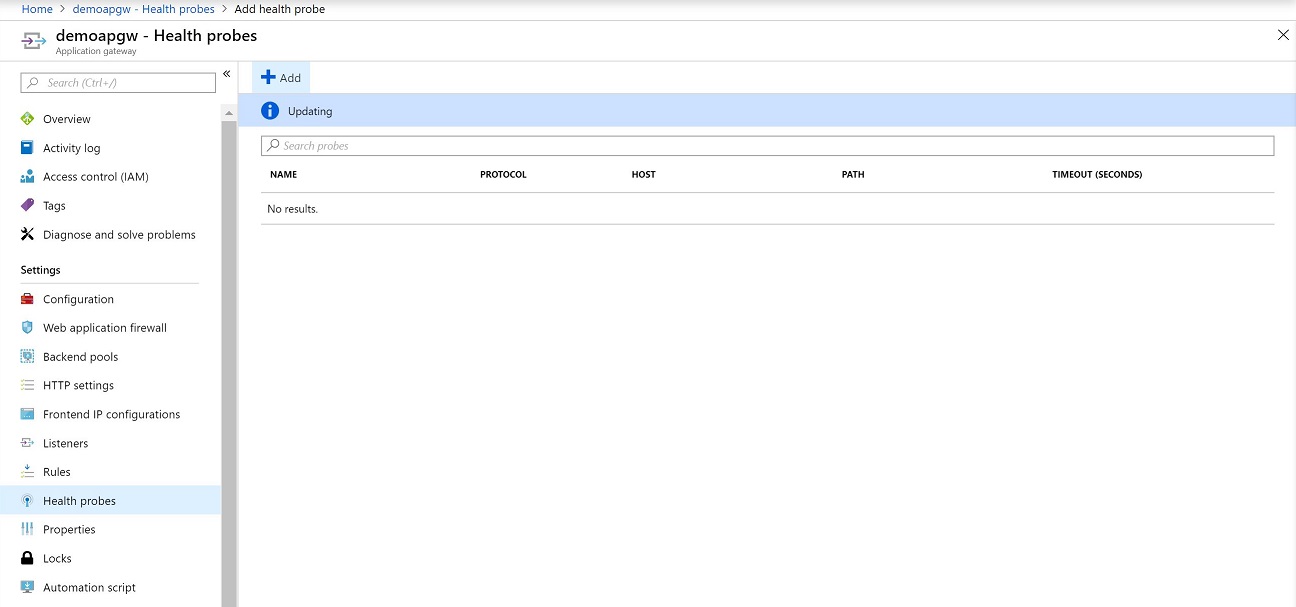Viewport: 1296px width, 607px height.
Task: Focus the Search probes field
Action: pos(767,146)
